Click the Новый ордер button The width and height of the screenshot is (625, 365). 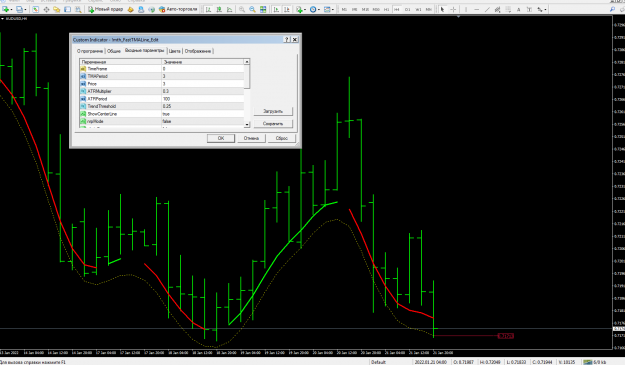pyautogui.click(x=105, y=9)
